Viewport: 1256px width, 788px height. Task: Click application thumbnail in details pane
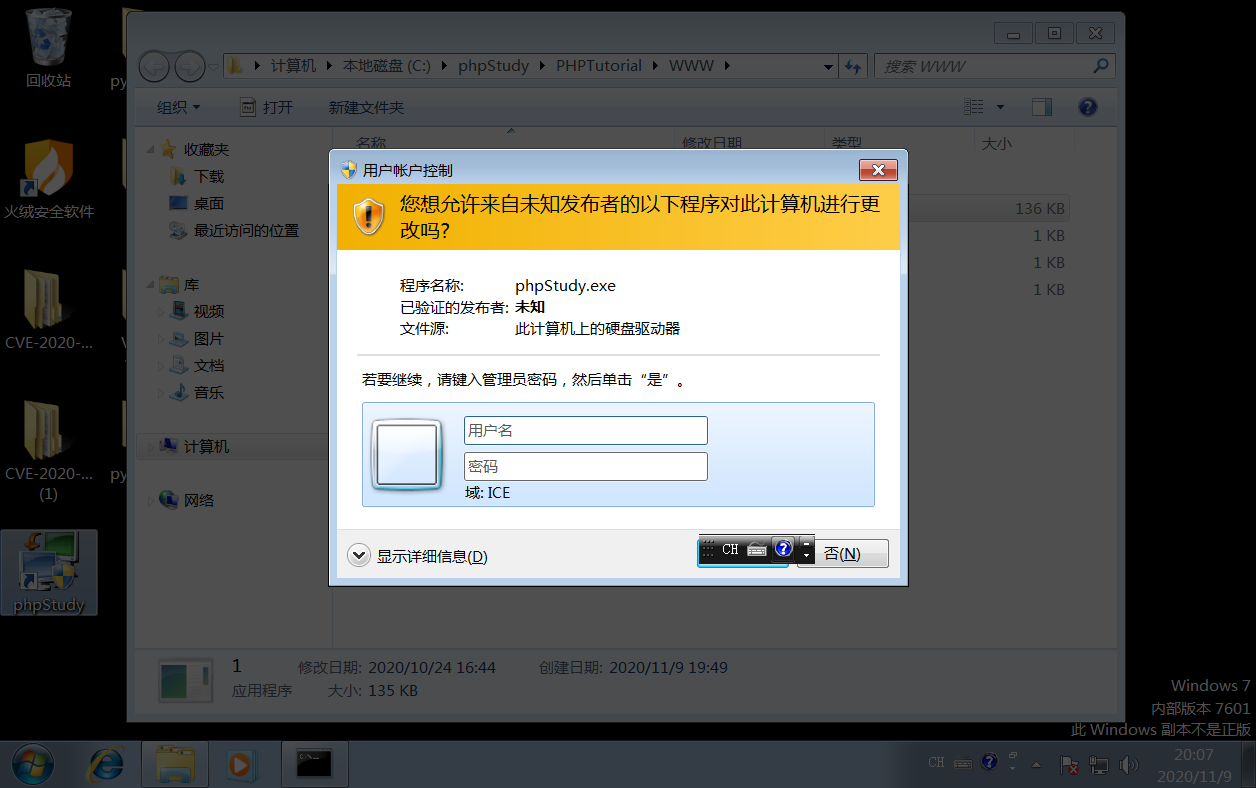186,680
